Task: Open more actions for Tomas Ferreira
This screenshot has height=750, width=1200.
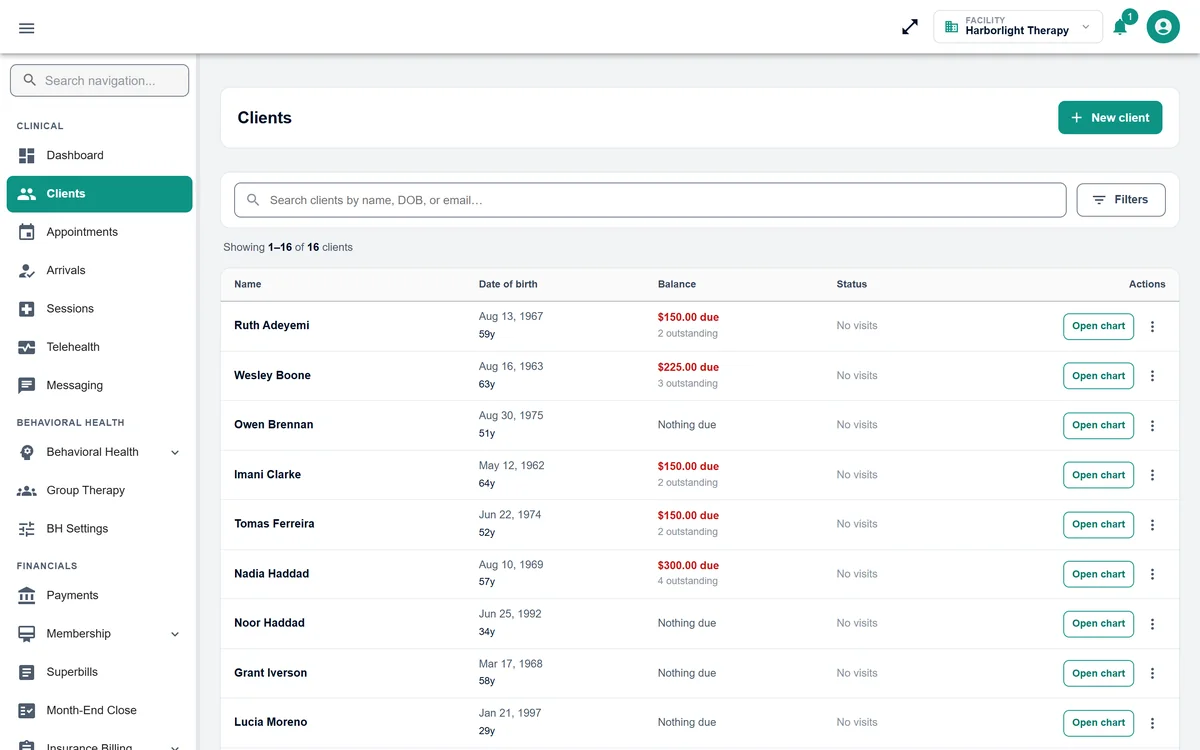Action: tap(1152, 524)
